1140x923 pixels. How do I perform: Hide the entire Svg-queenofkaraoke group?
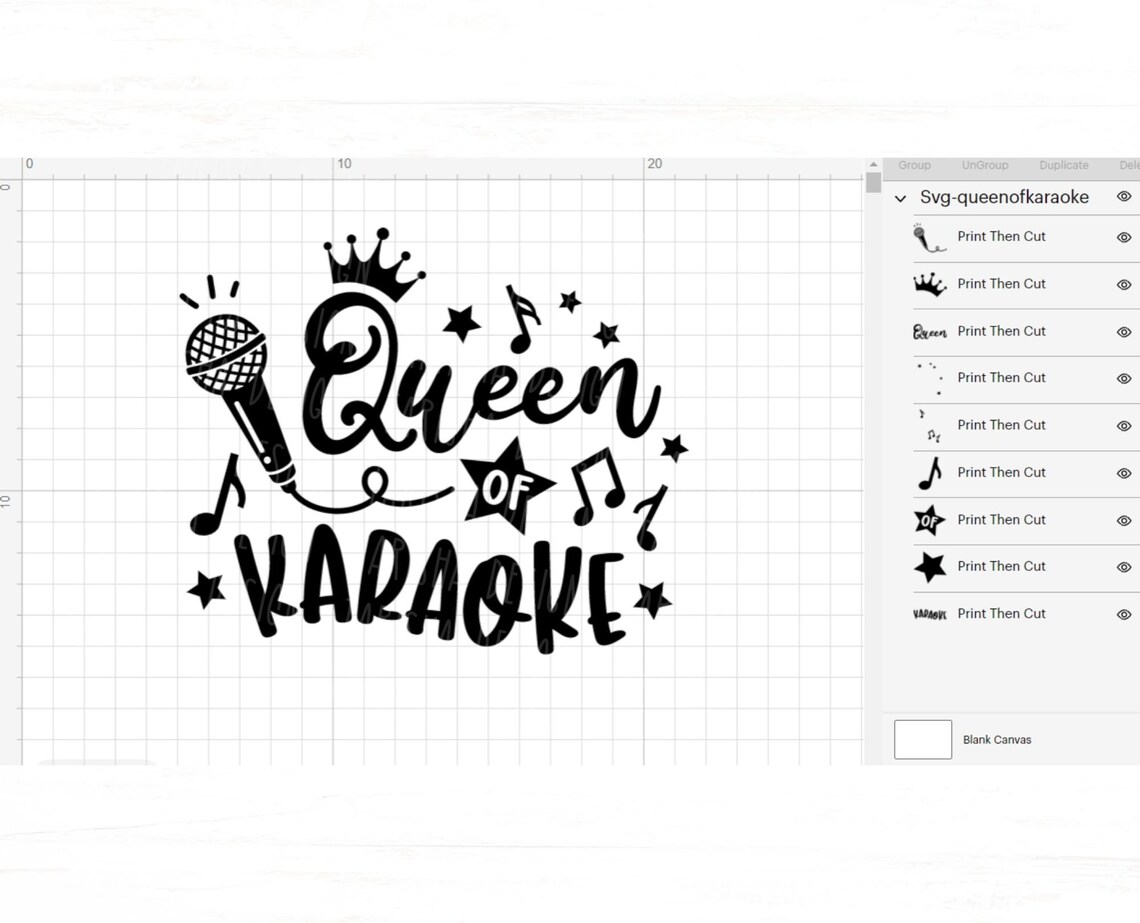pos(1124,197)
